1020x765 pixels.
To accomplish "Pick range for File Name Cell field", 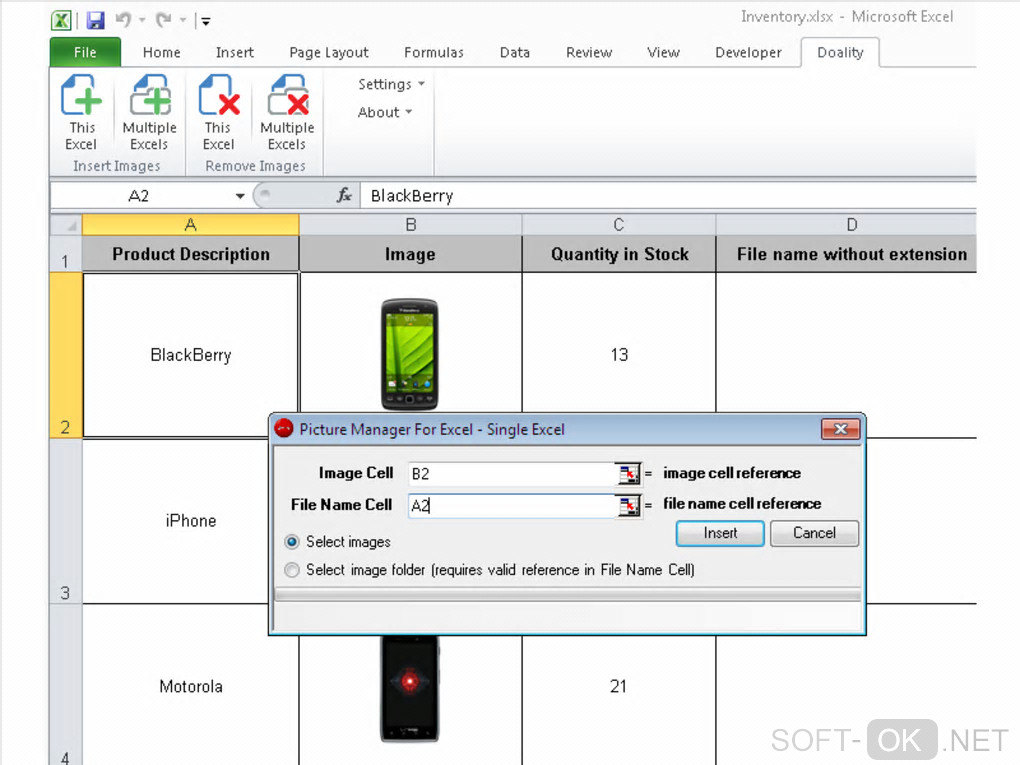I will click(x=628, y=505).
